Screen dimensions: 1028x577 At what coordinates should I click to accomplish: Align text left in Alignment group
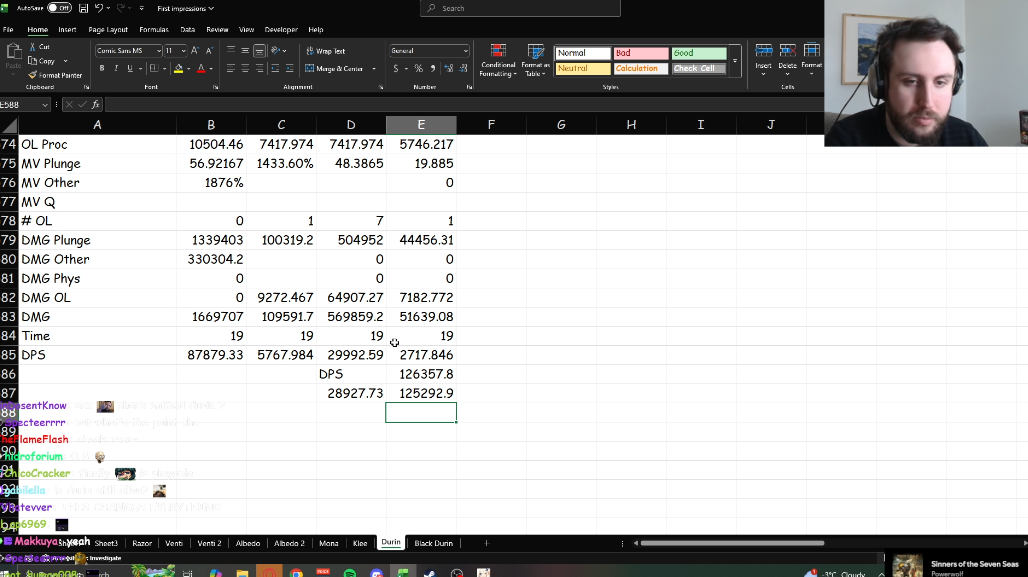pos(231,68)
